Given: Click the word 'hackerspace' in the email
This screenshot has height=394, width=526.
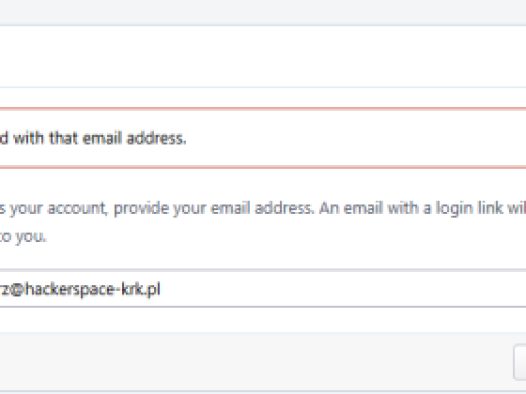Looking at the screenshot, I should pyautogui.click(x=70, y=289).
